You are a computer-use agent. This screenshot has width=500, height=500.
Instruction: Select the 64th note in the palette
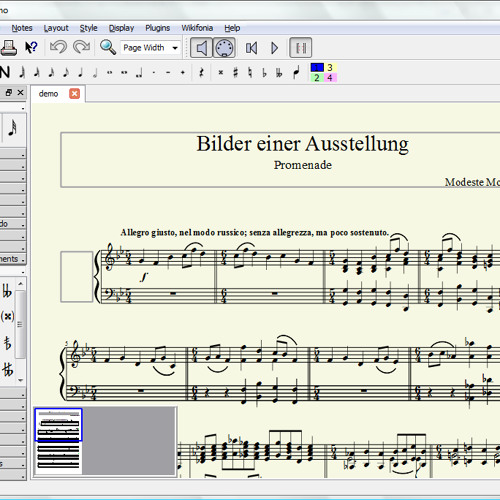13,128
